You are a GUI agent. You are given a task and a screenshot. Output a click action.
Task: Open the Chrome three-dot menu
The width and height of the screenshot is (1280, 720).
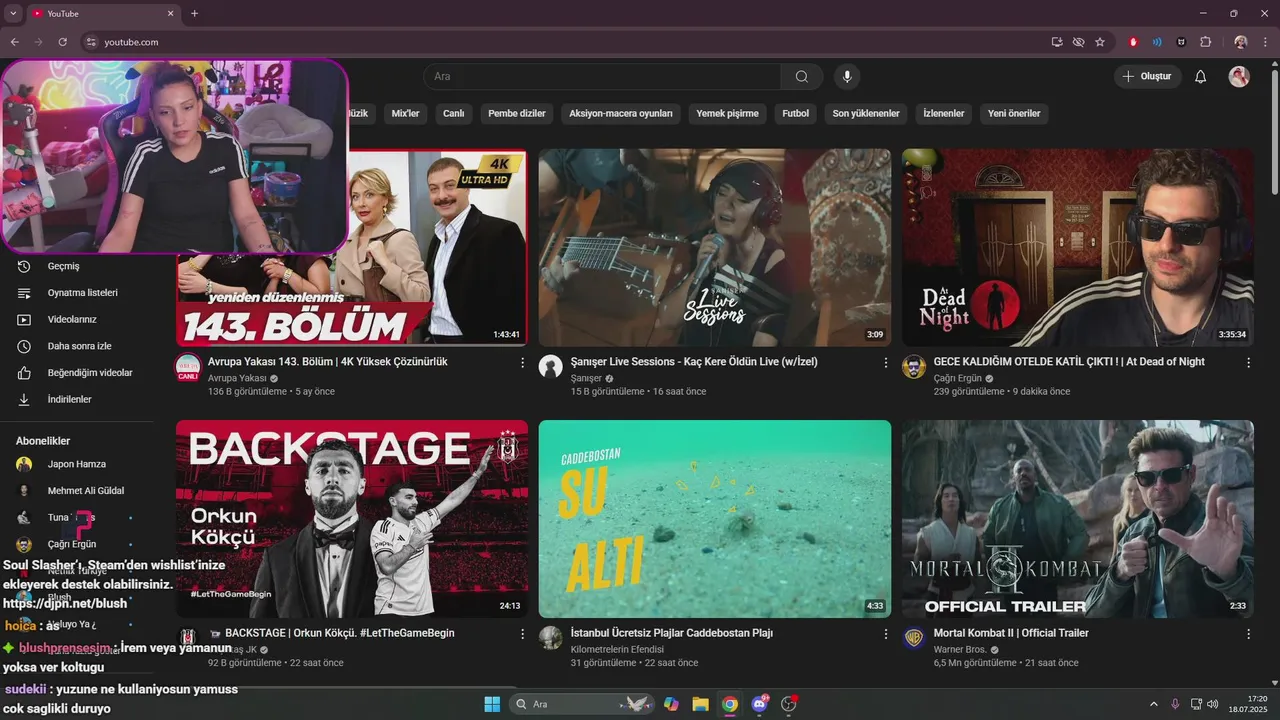coord(1265,42)
